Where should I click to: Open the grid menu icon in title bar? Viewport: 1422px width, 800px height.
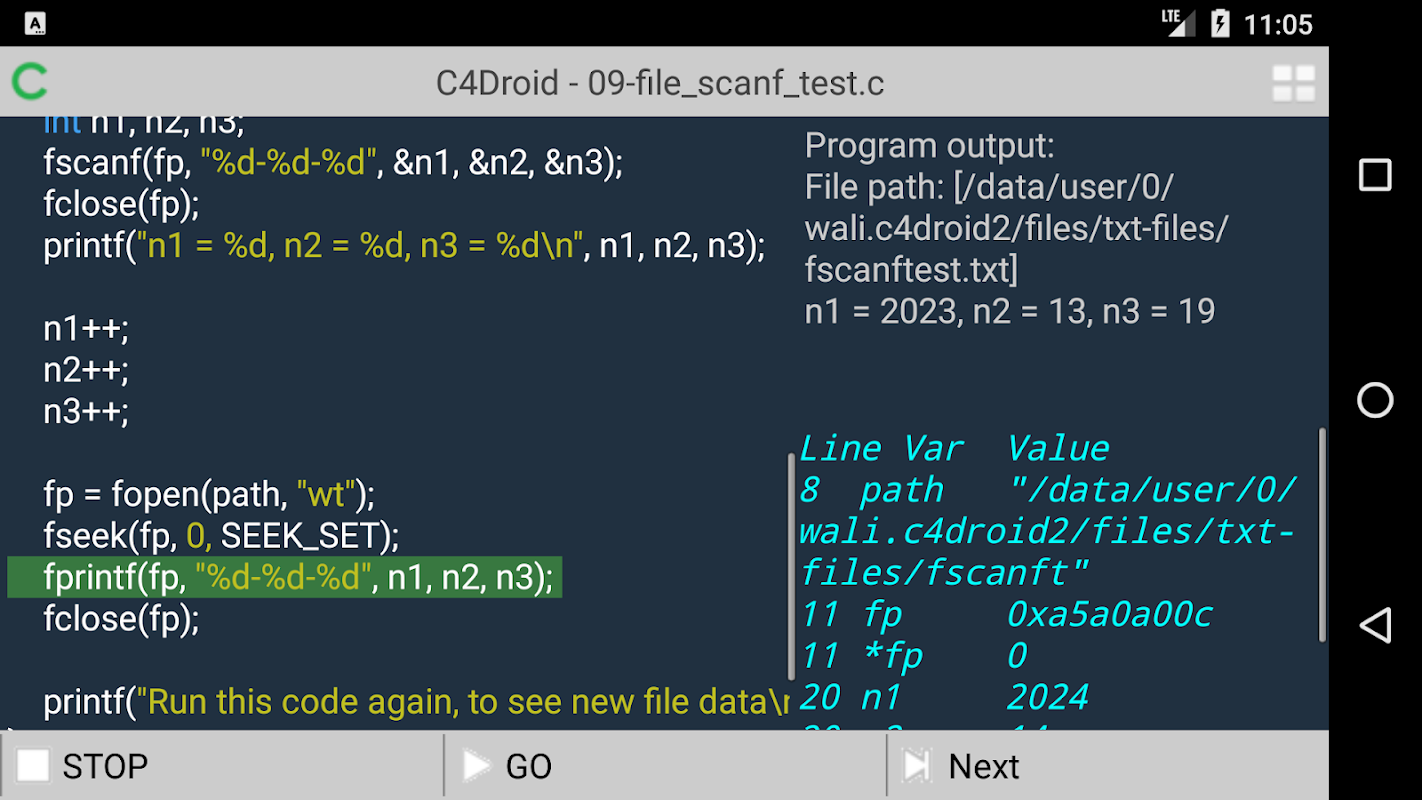(1293, 84)
